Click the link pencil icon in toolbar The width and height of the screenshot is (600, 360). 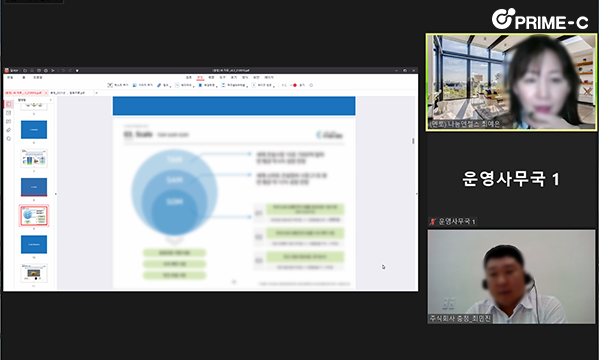coord(159,85)
